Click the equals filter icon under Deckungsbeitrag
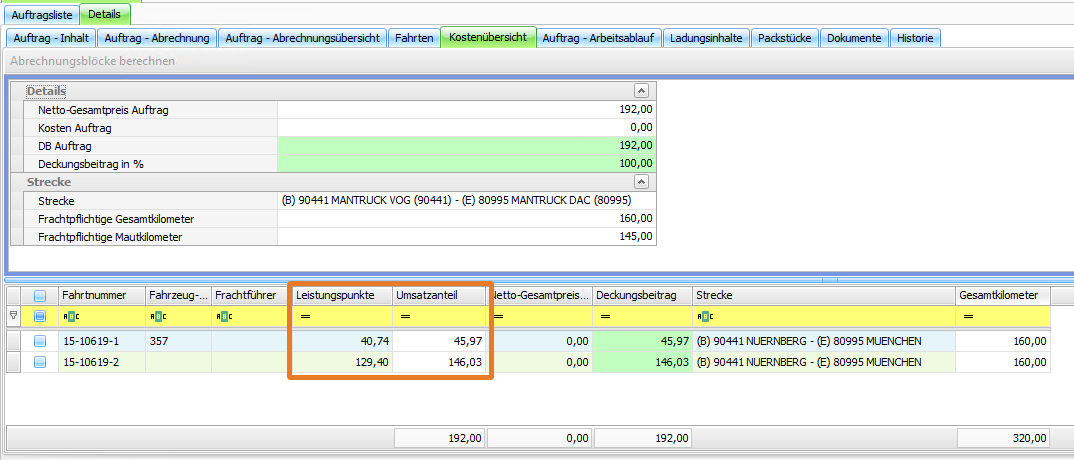Screen dimensions: 1074x460 pyautogui.click(x=605, y=317)
